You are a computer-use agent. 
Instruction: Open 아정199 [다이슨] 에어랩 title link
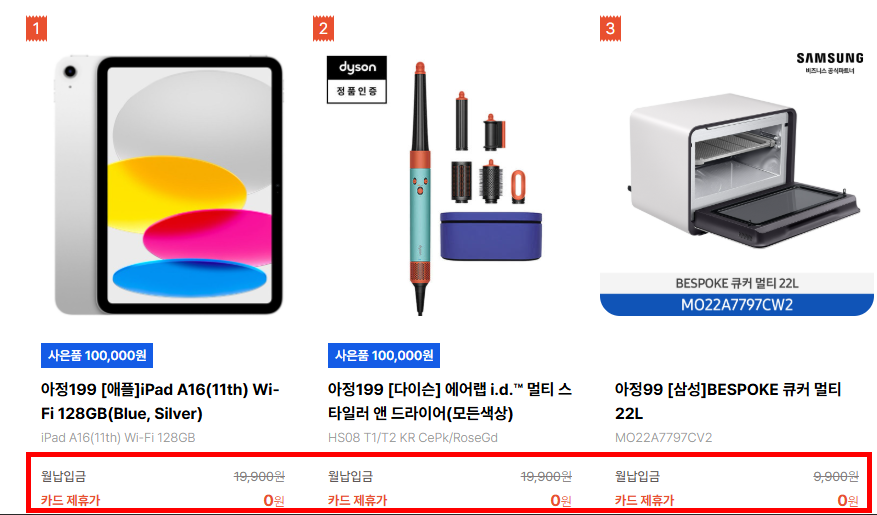(450, 401)
